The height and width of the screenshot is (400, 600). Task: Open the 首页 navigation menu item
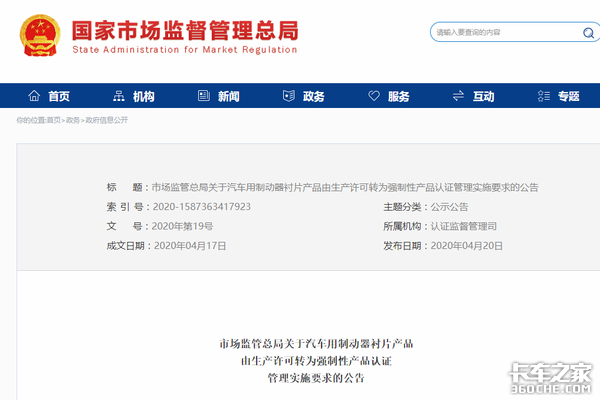coord(59,97)
